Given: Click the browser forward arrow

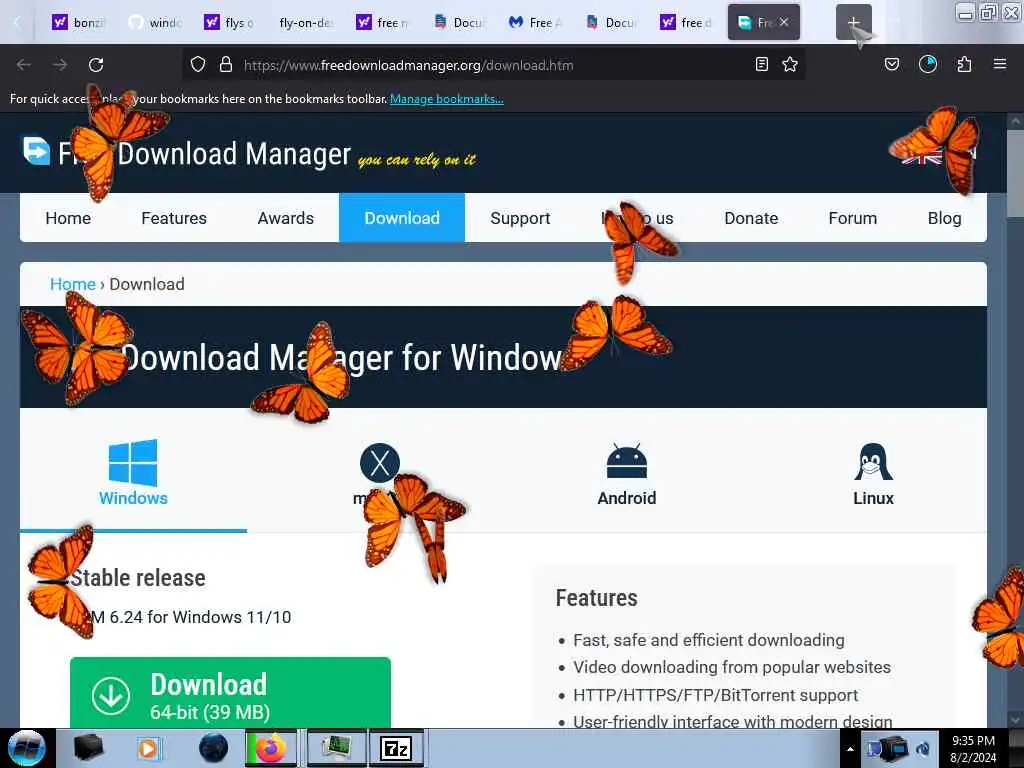Looking at the screenshot, I should coord(60,65).
